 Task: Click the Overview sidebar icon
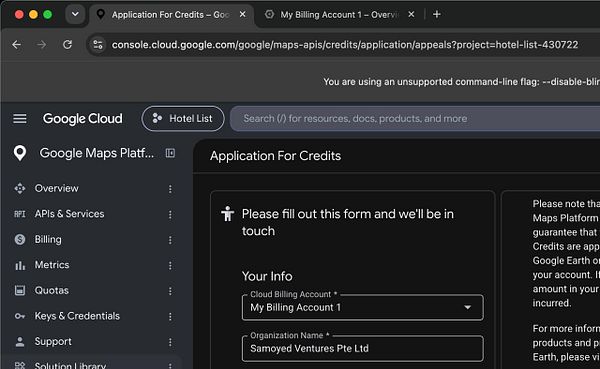(20, 188)
